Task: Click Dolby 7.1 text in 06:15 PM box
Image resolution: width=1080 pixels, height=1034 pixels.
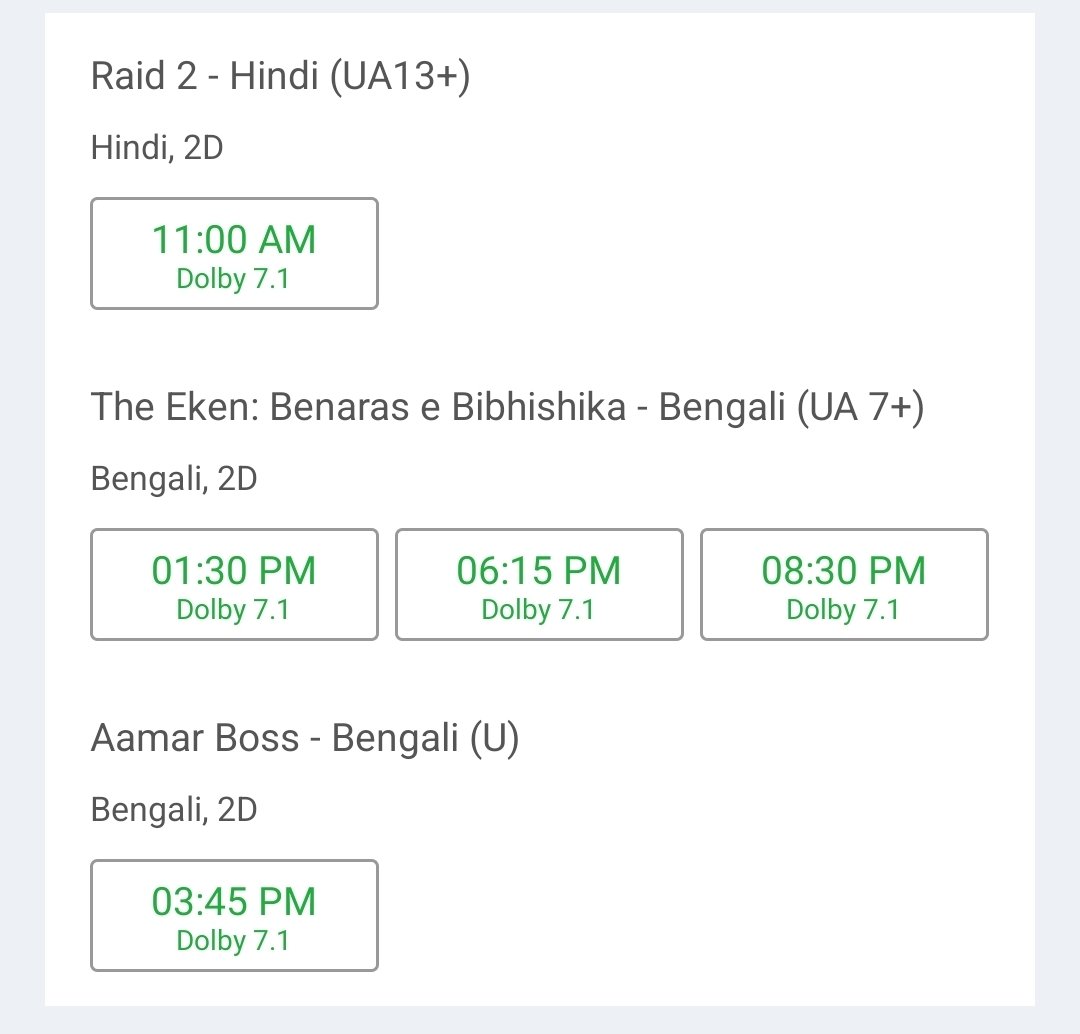Action: tap(538, 610)
